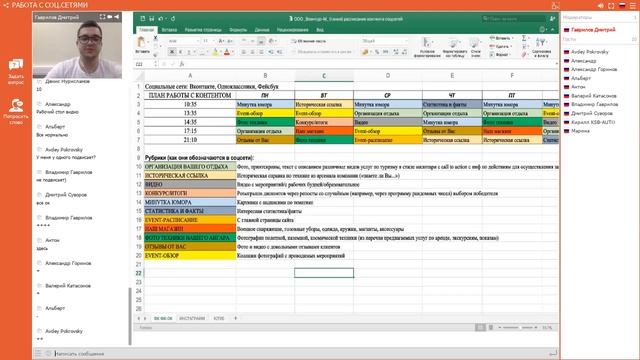The height and width of the screenshot is (360, 640).
Task: Open the Рецензирование ribbon tab
Action: [x=292, y=30]
